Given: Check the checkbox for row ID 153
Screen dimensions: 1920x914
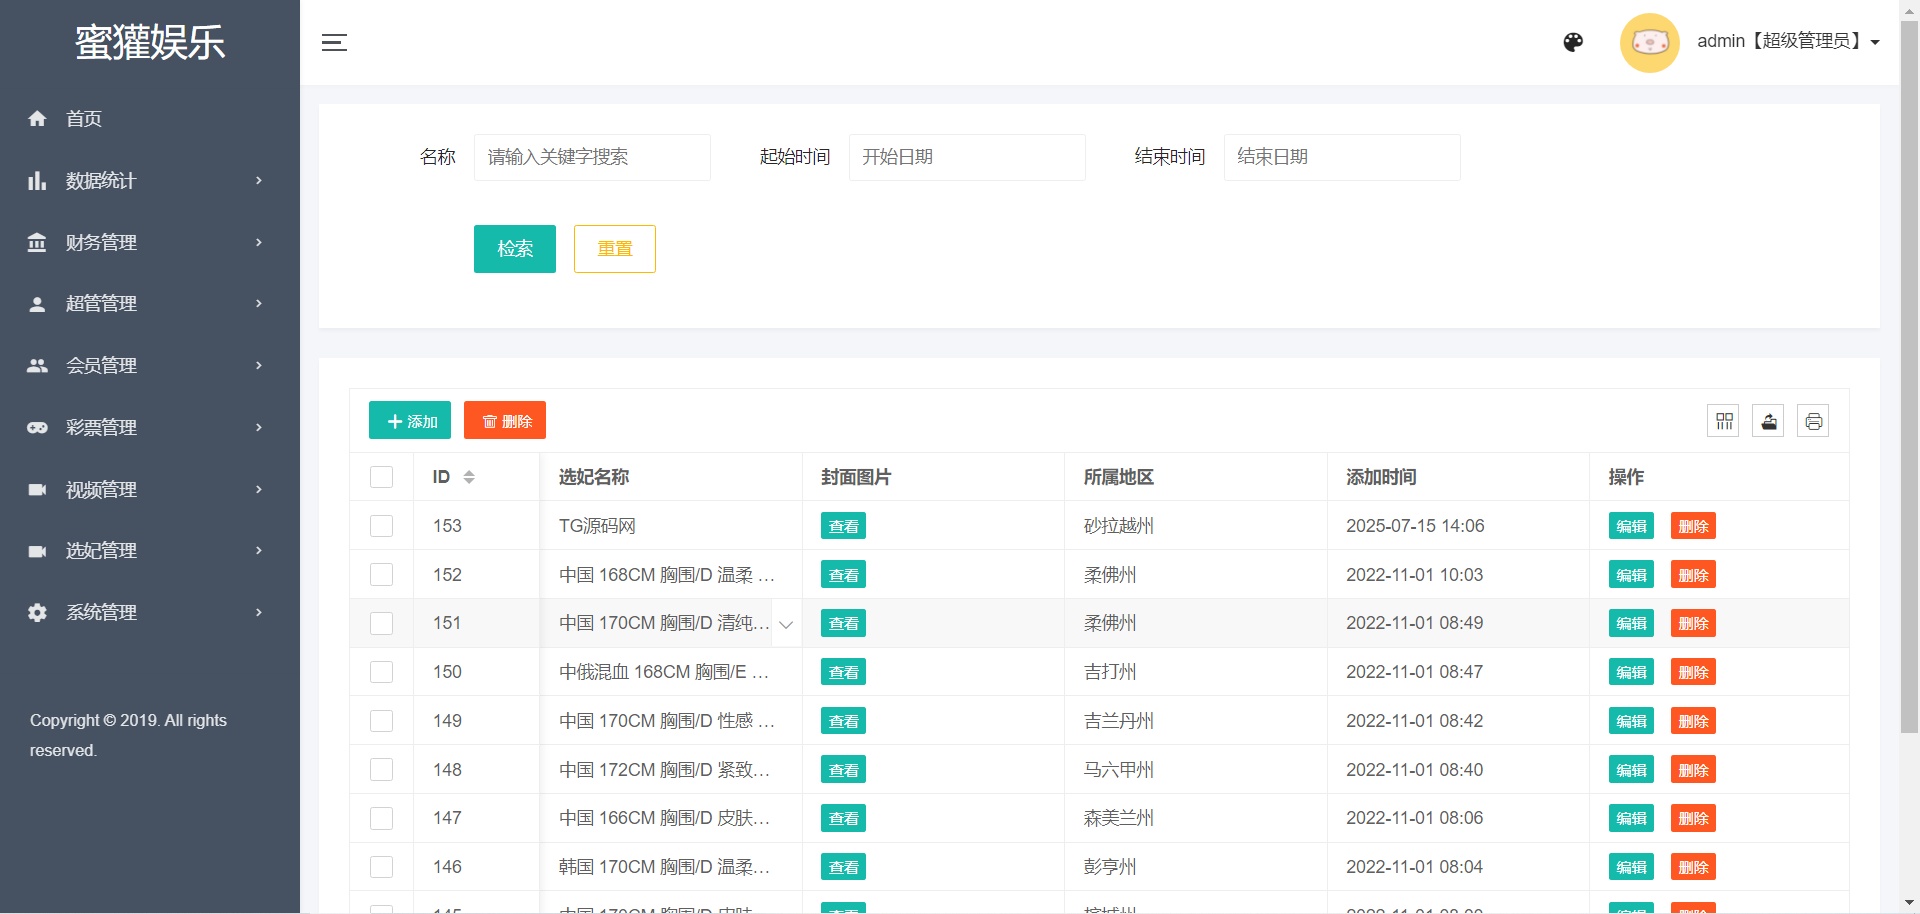Looking at the screenshot, I should point(381,526).
